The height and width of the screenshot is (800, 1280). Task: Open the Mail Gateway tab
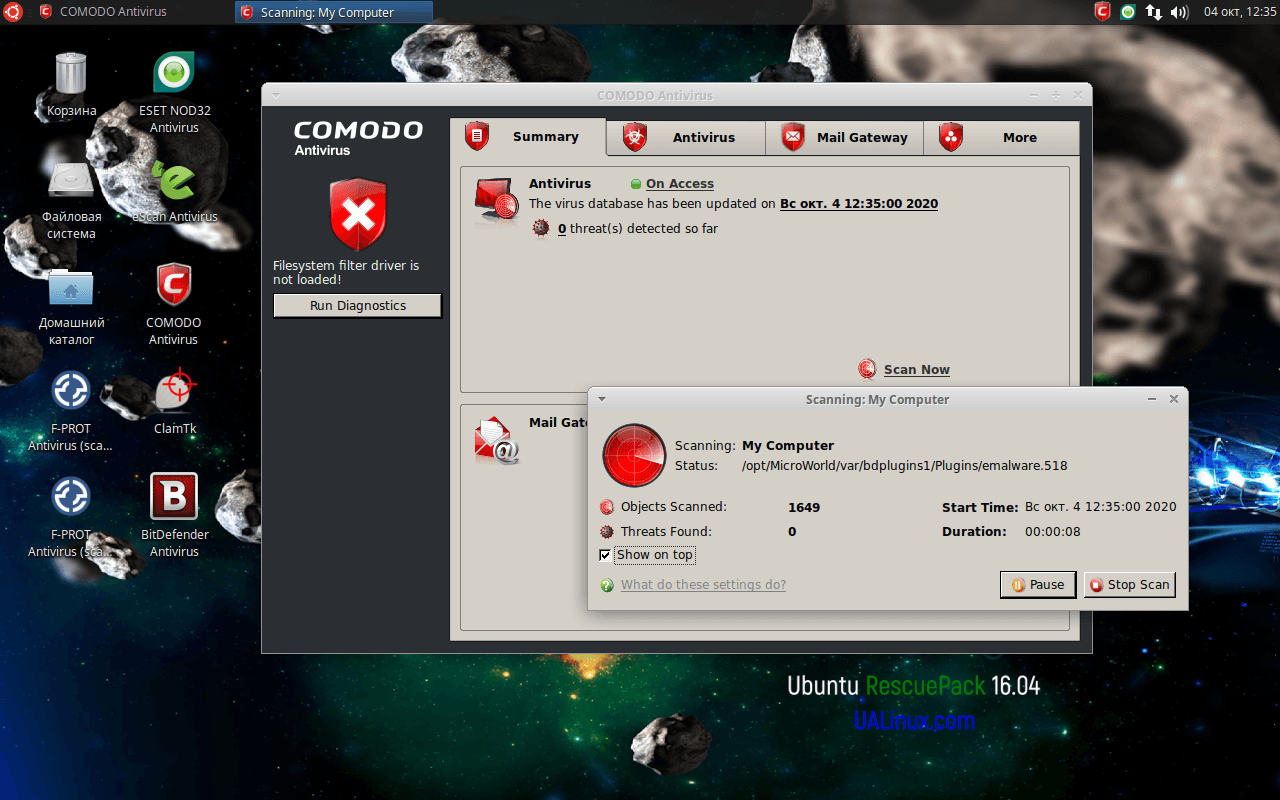844,138
